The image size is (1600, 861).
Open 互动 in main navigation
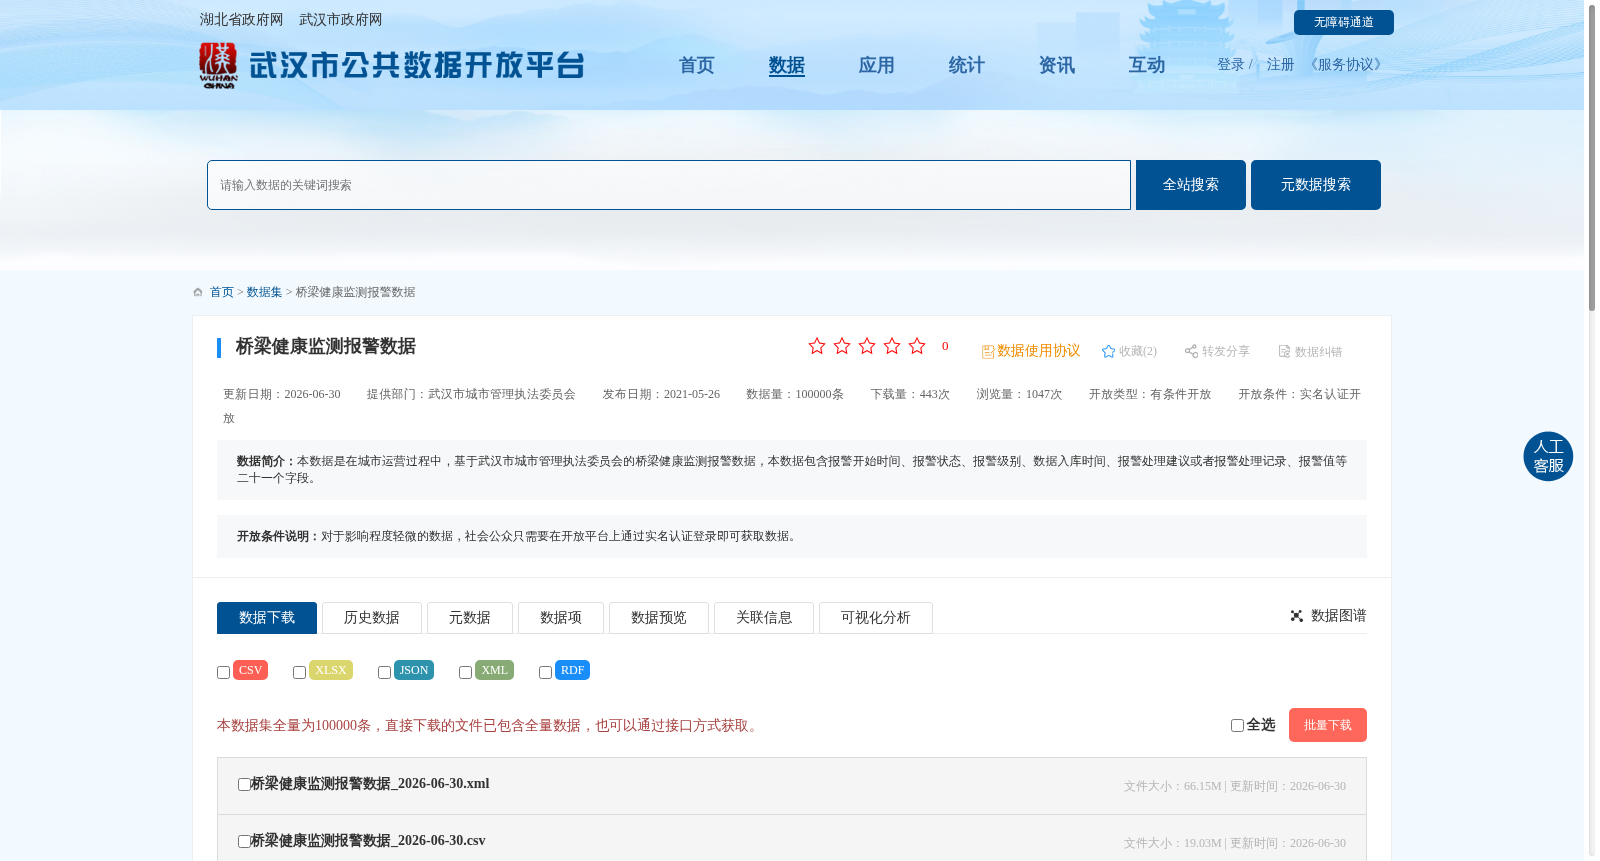(x=1147, y=65)
